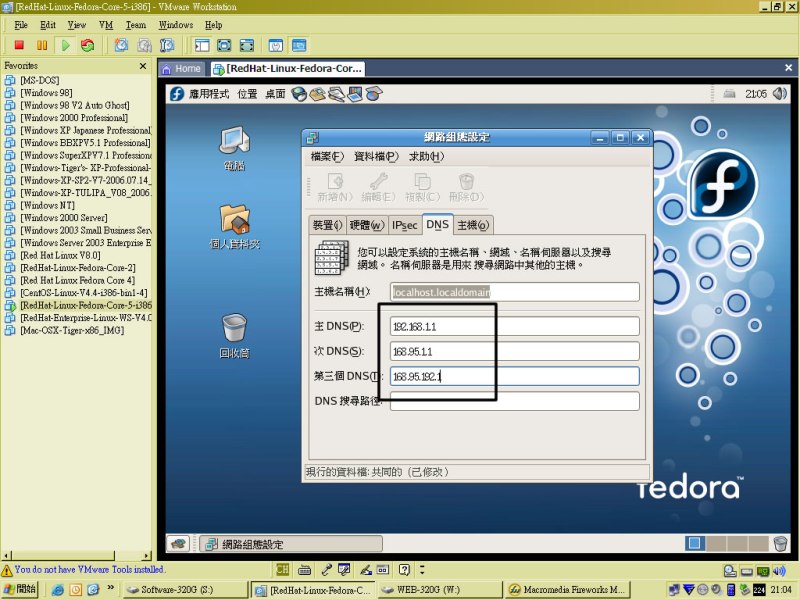Click the Primary DNS input field

515,327
